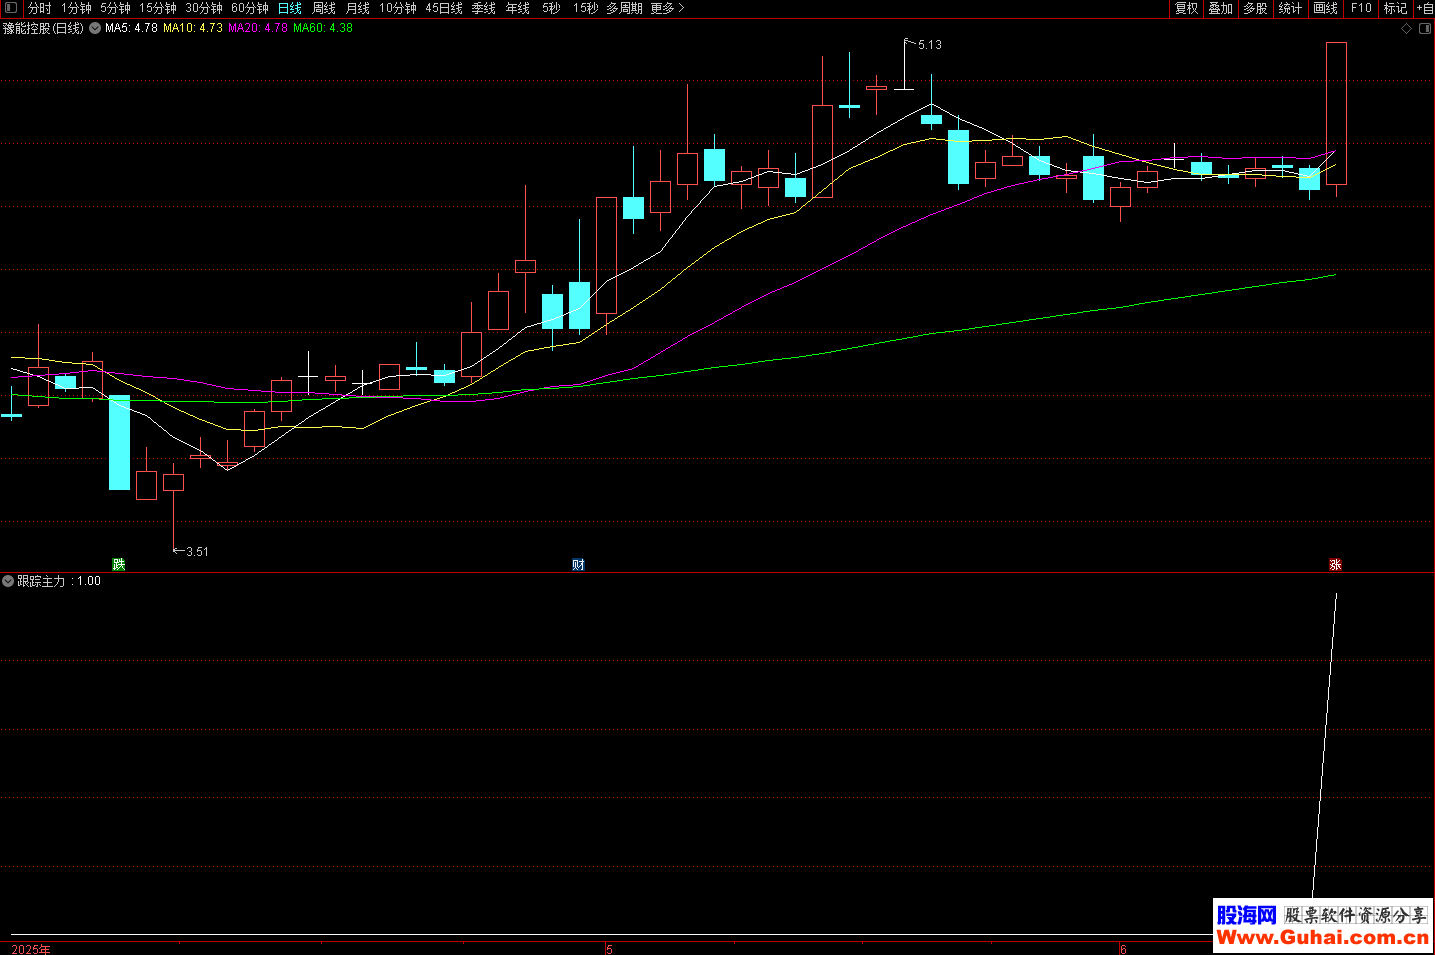Screen dimensions: 1435x955
Task: Switch to 年线 yearly chart
Action: coord(518,8)
